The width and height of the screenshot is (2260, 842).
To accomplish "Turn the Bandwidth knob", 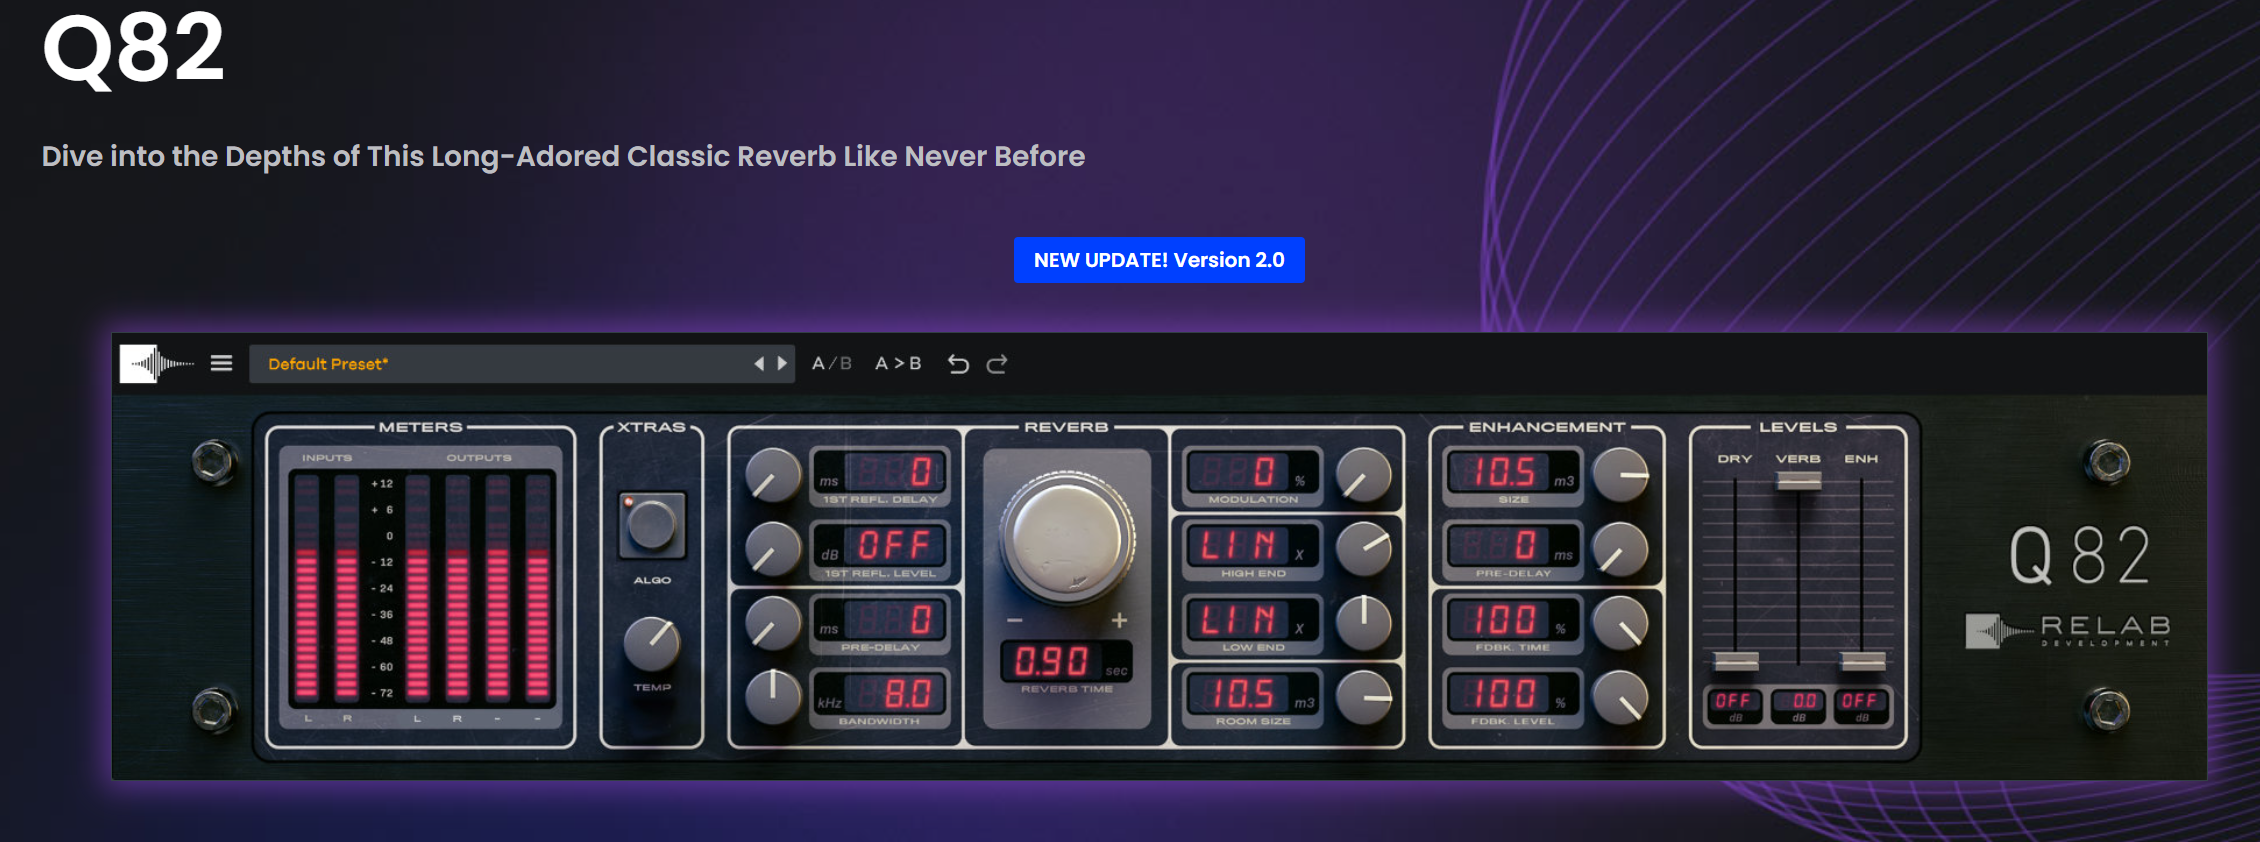I will pyautogui.click(x=773, y=696).
